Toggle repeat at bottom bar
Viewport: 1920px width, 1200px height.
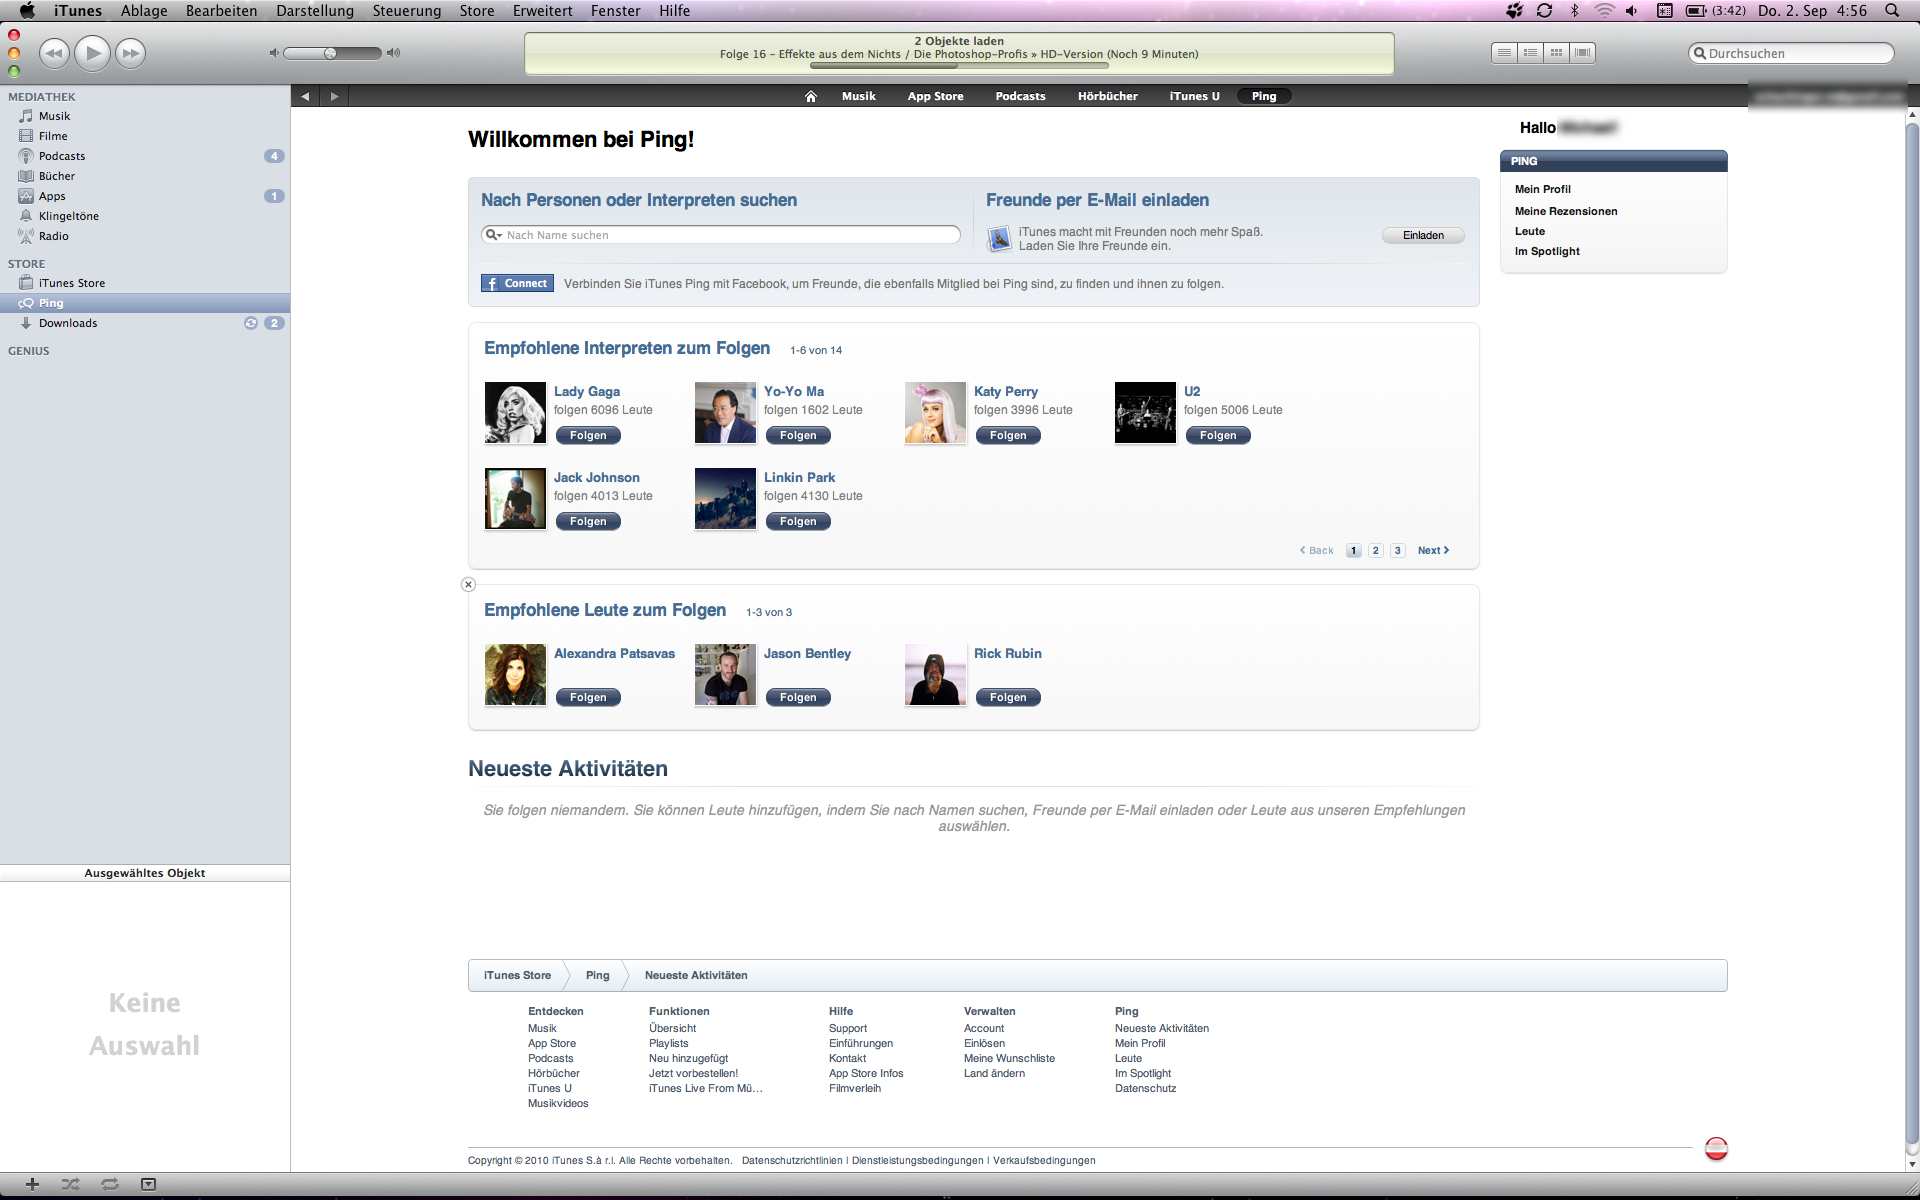pyautogui.click(x=109, y=1184)
